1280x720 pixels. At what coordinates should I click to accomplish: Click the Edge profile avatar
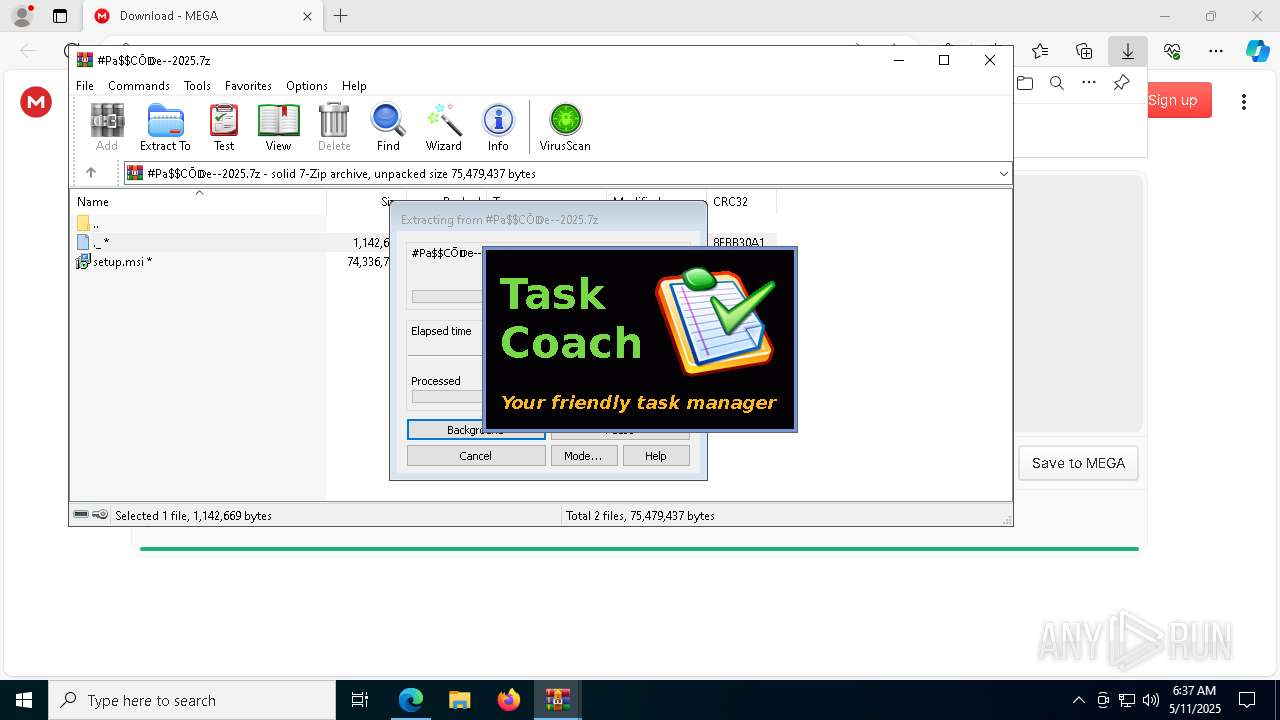(22, 16)
